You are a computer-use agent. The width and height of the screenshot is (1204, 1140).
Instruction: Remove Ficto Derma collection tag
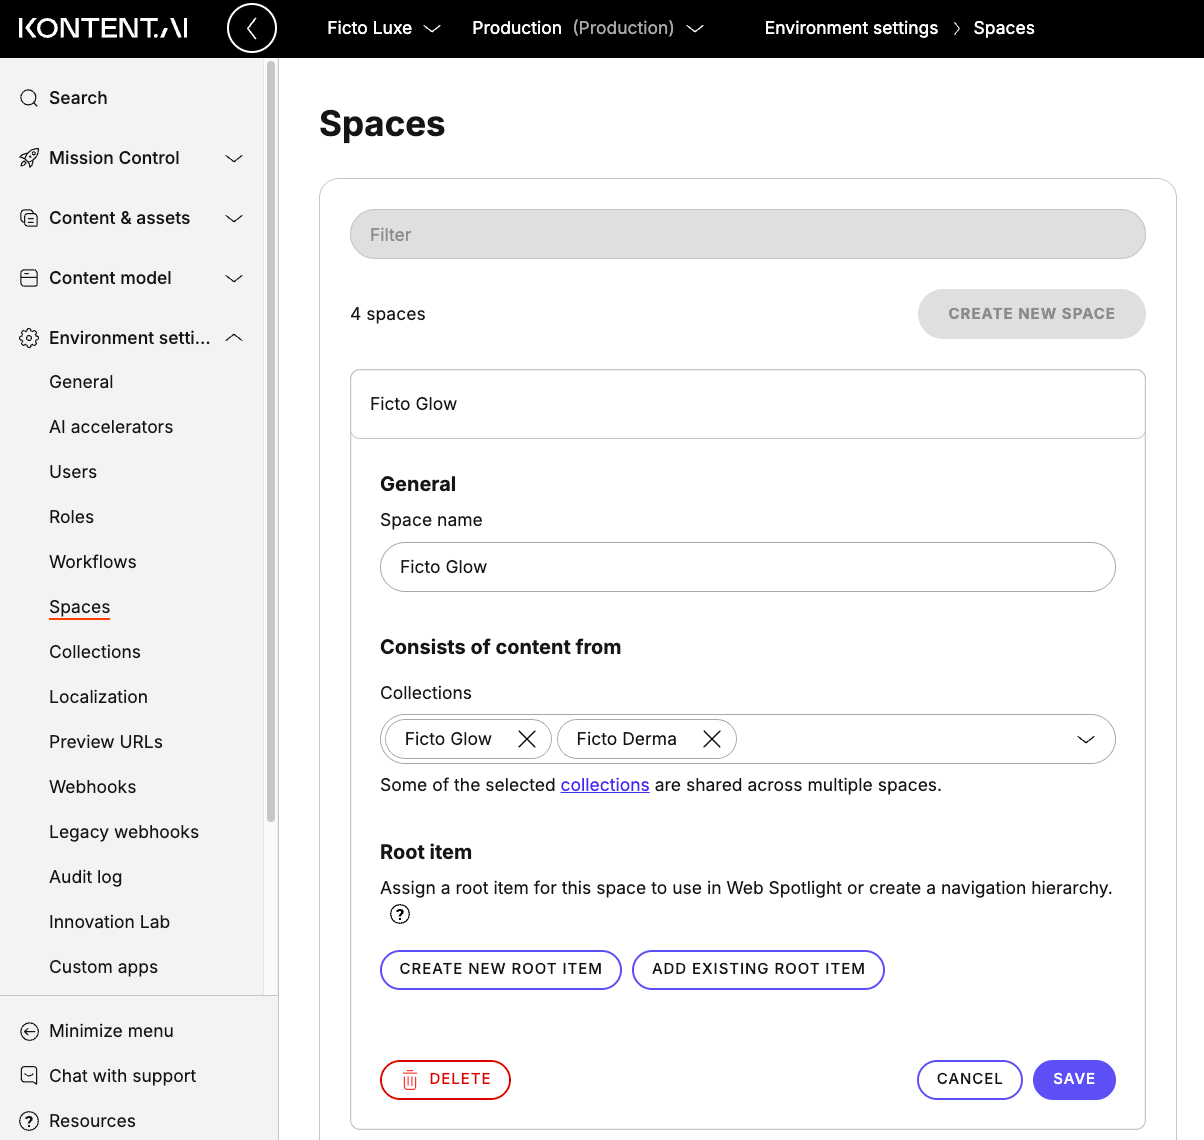coord(712,739)
